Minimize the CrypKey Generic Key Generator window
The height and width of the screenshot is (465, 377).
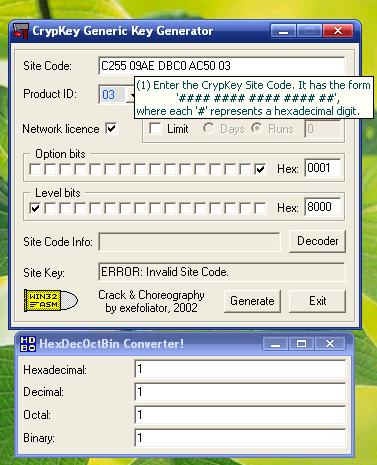(283, 31)
